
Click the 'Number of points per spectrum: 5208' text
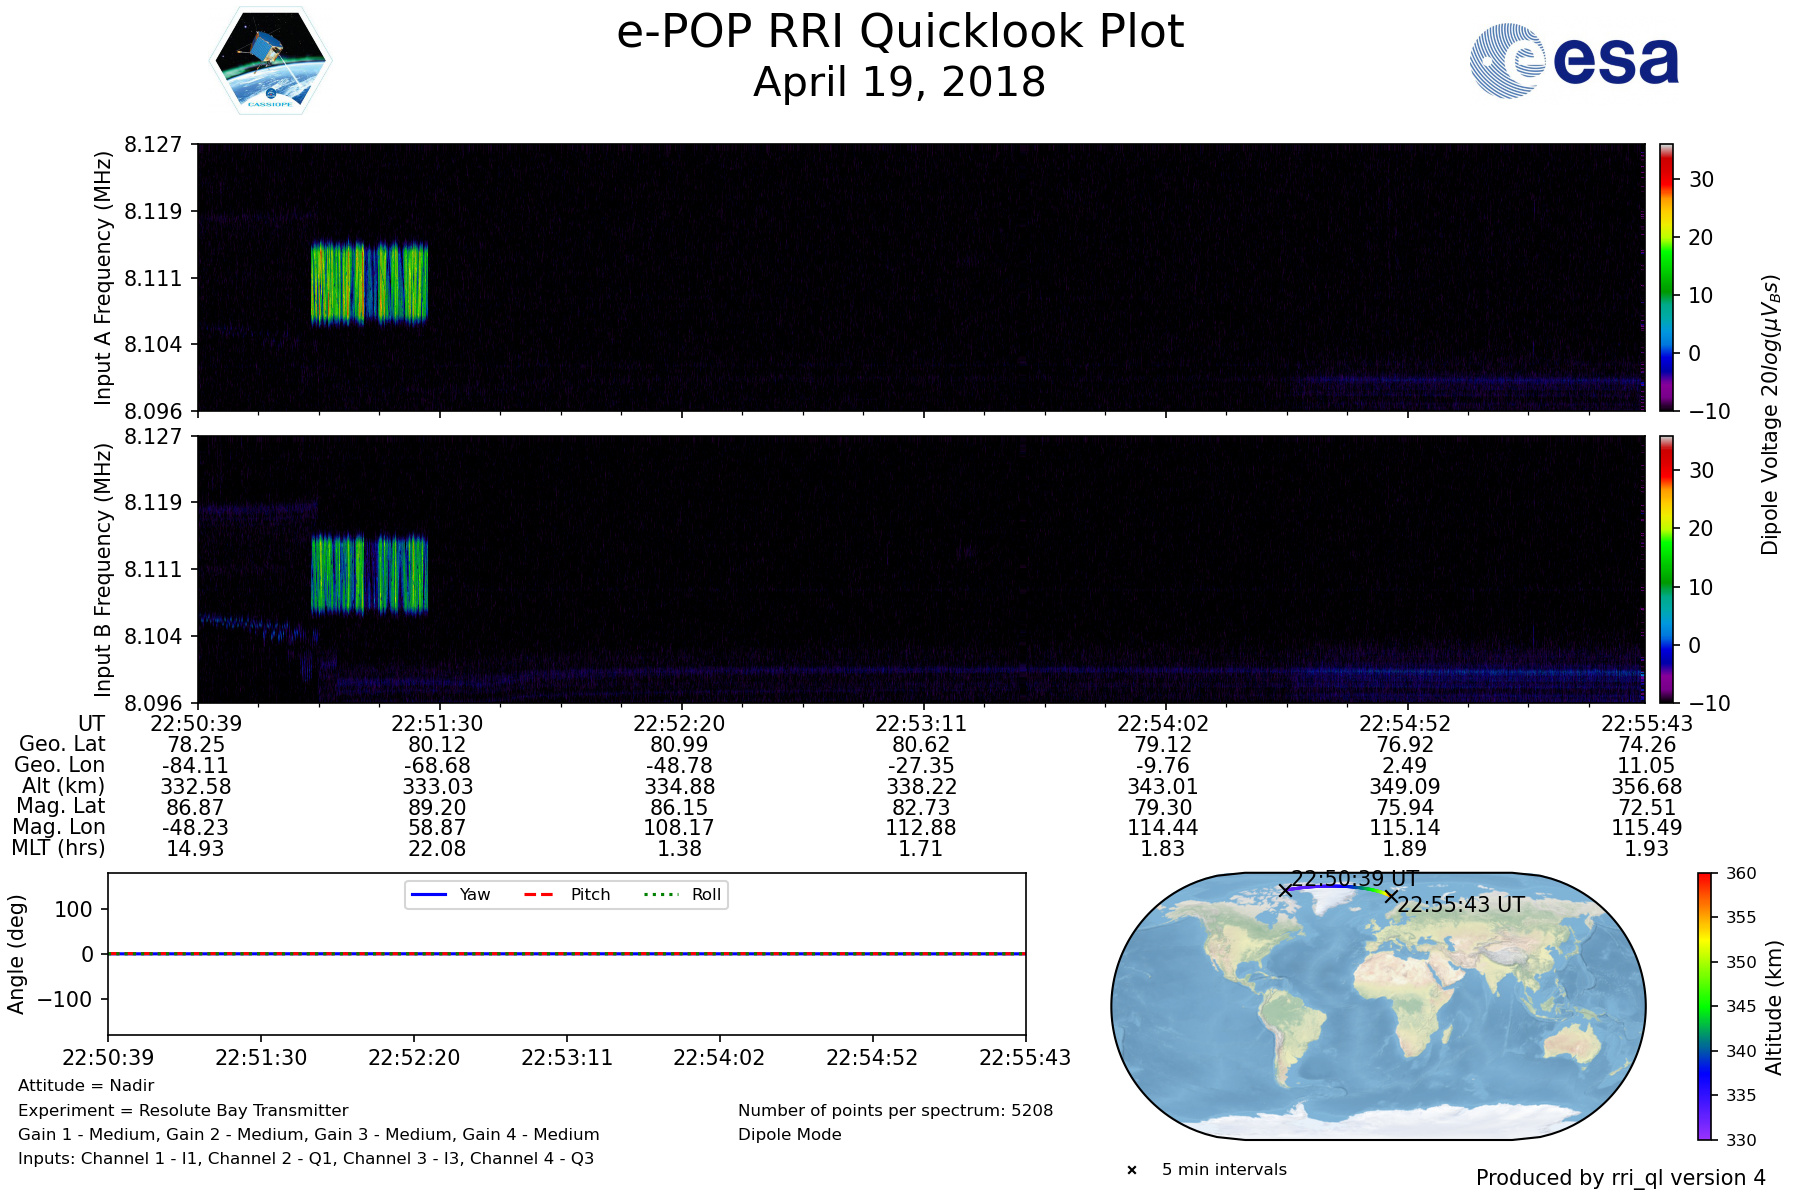[895, 1110]
